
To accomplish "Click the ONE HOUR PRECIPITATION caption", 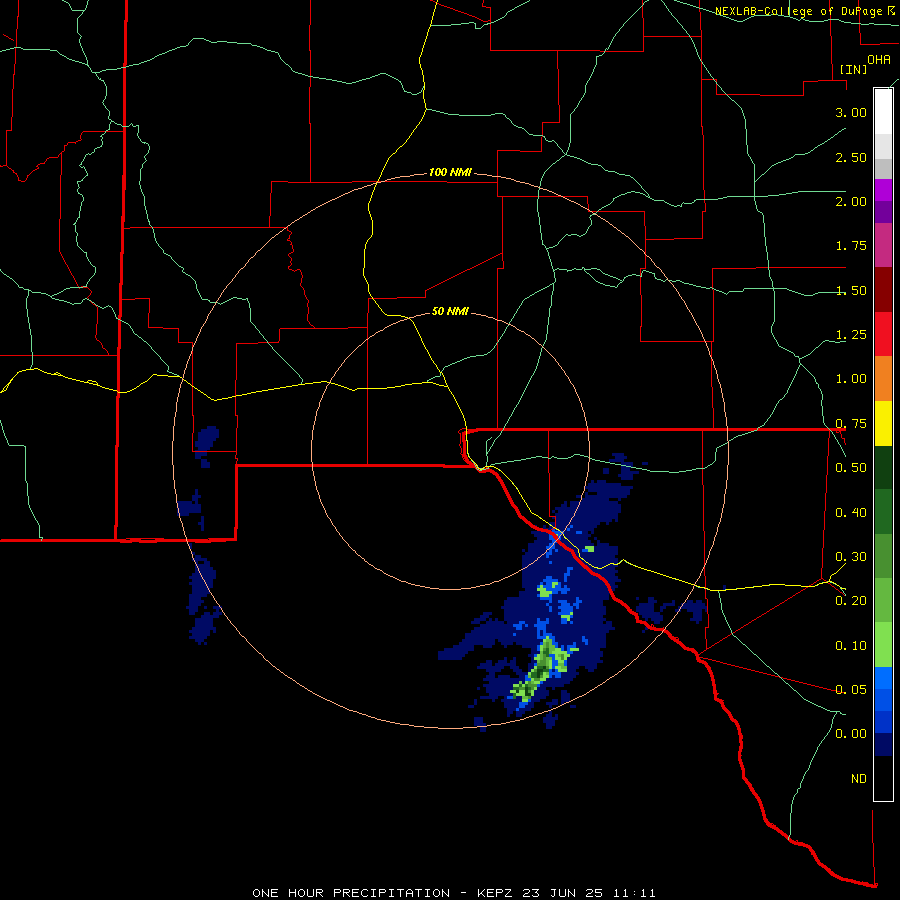I will tap(454, 893).
